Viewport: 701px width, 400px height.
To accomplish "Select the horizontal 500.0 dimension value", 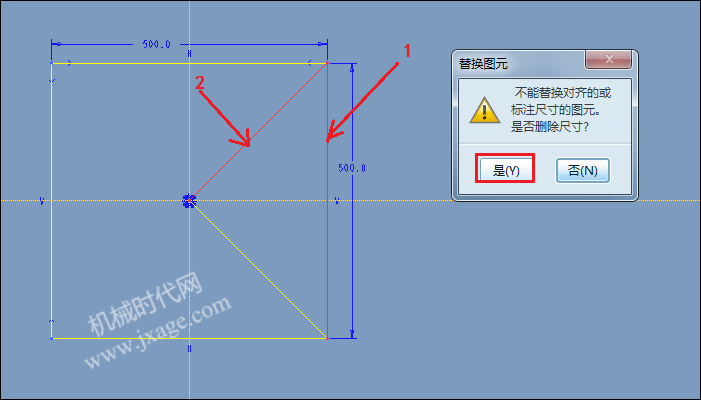I will 156,44.
